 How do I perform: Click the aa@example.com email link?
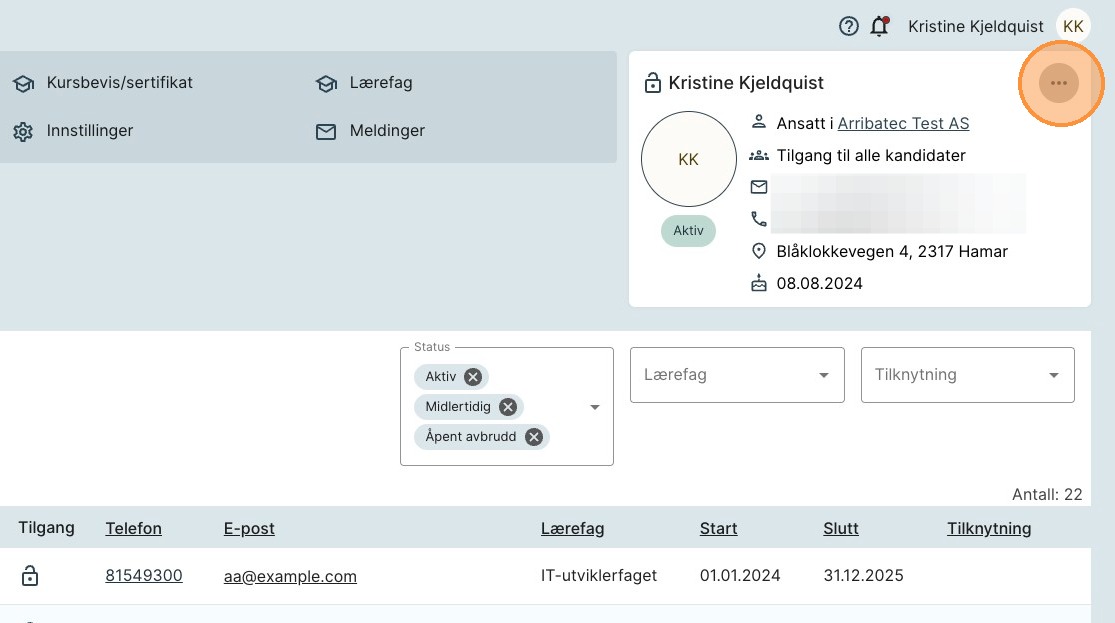[290, 576]
